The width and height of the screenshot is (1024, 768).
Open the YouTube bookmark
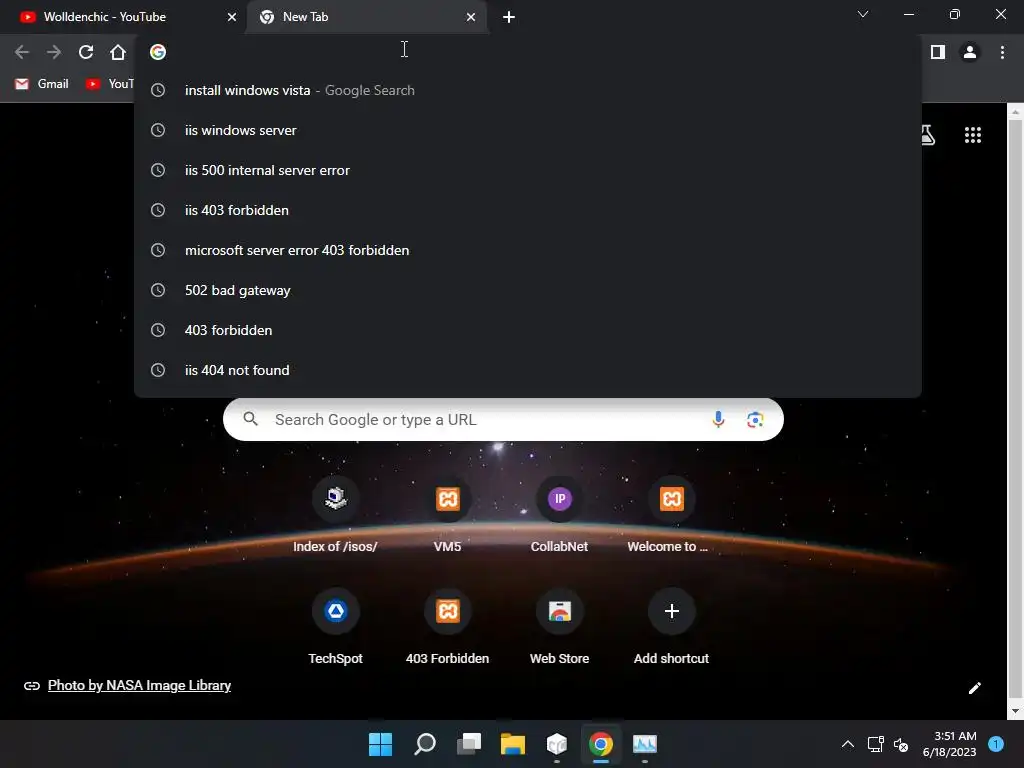click(x=110, y=84)
